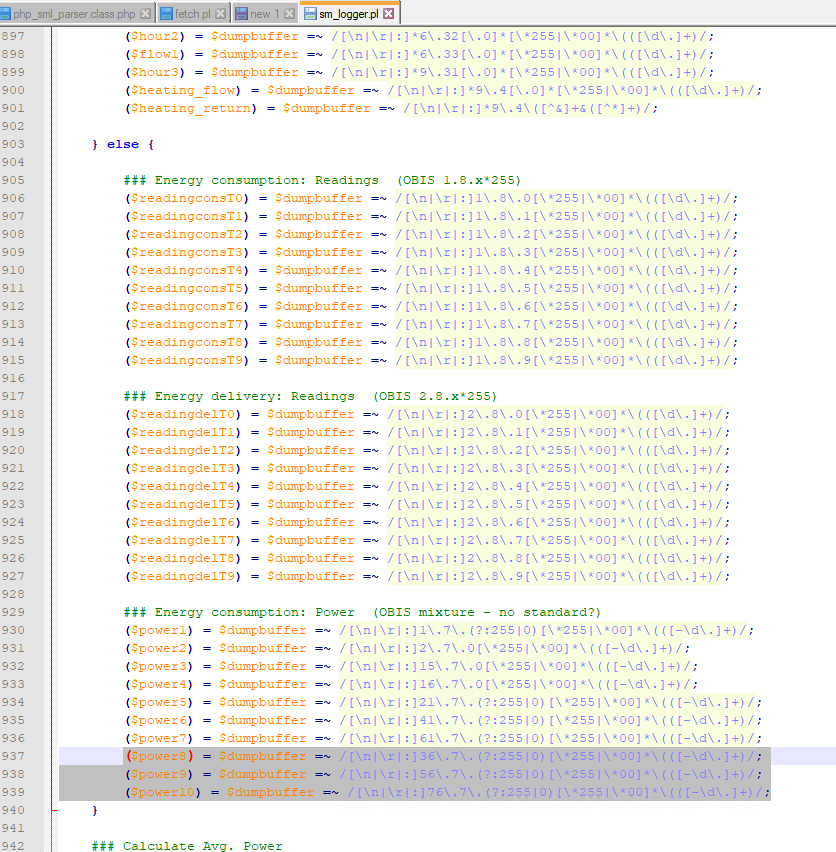Click the fold marker beside line 940
The height and width of the screenshot is (852, 836).
(54, 810)
